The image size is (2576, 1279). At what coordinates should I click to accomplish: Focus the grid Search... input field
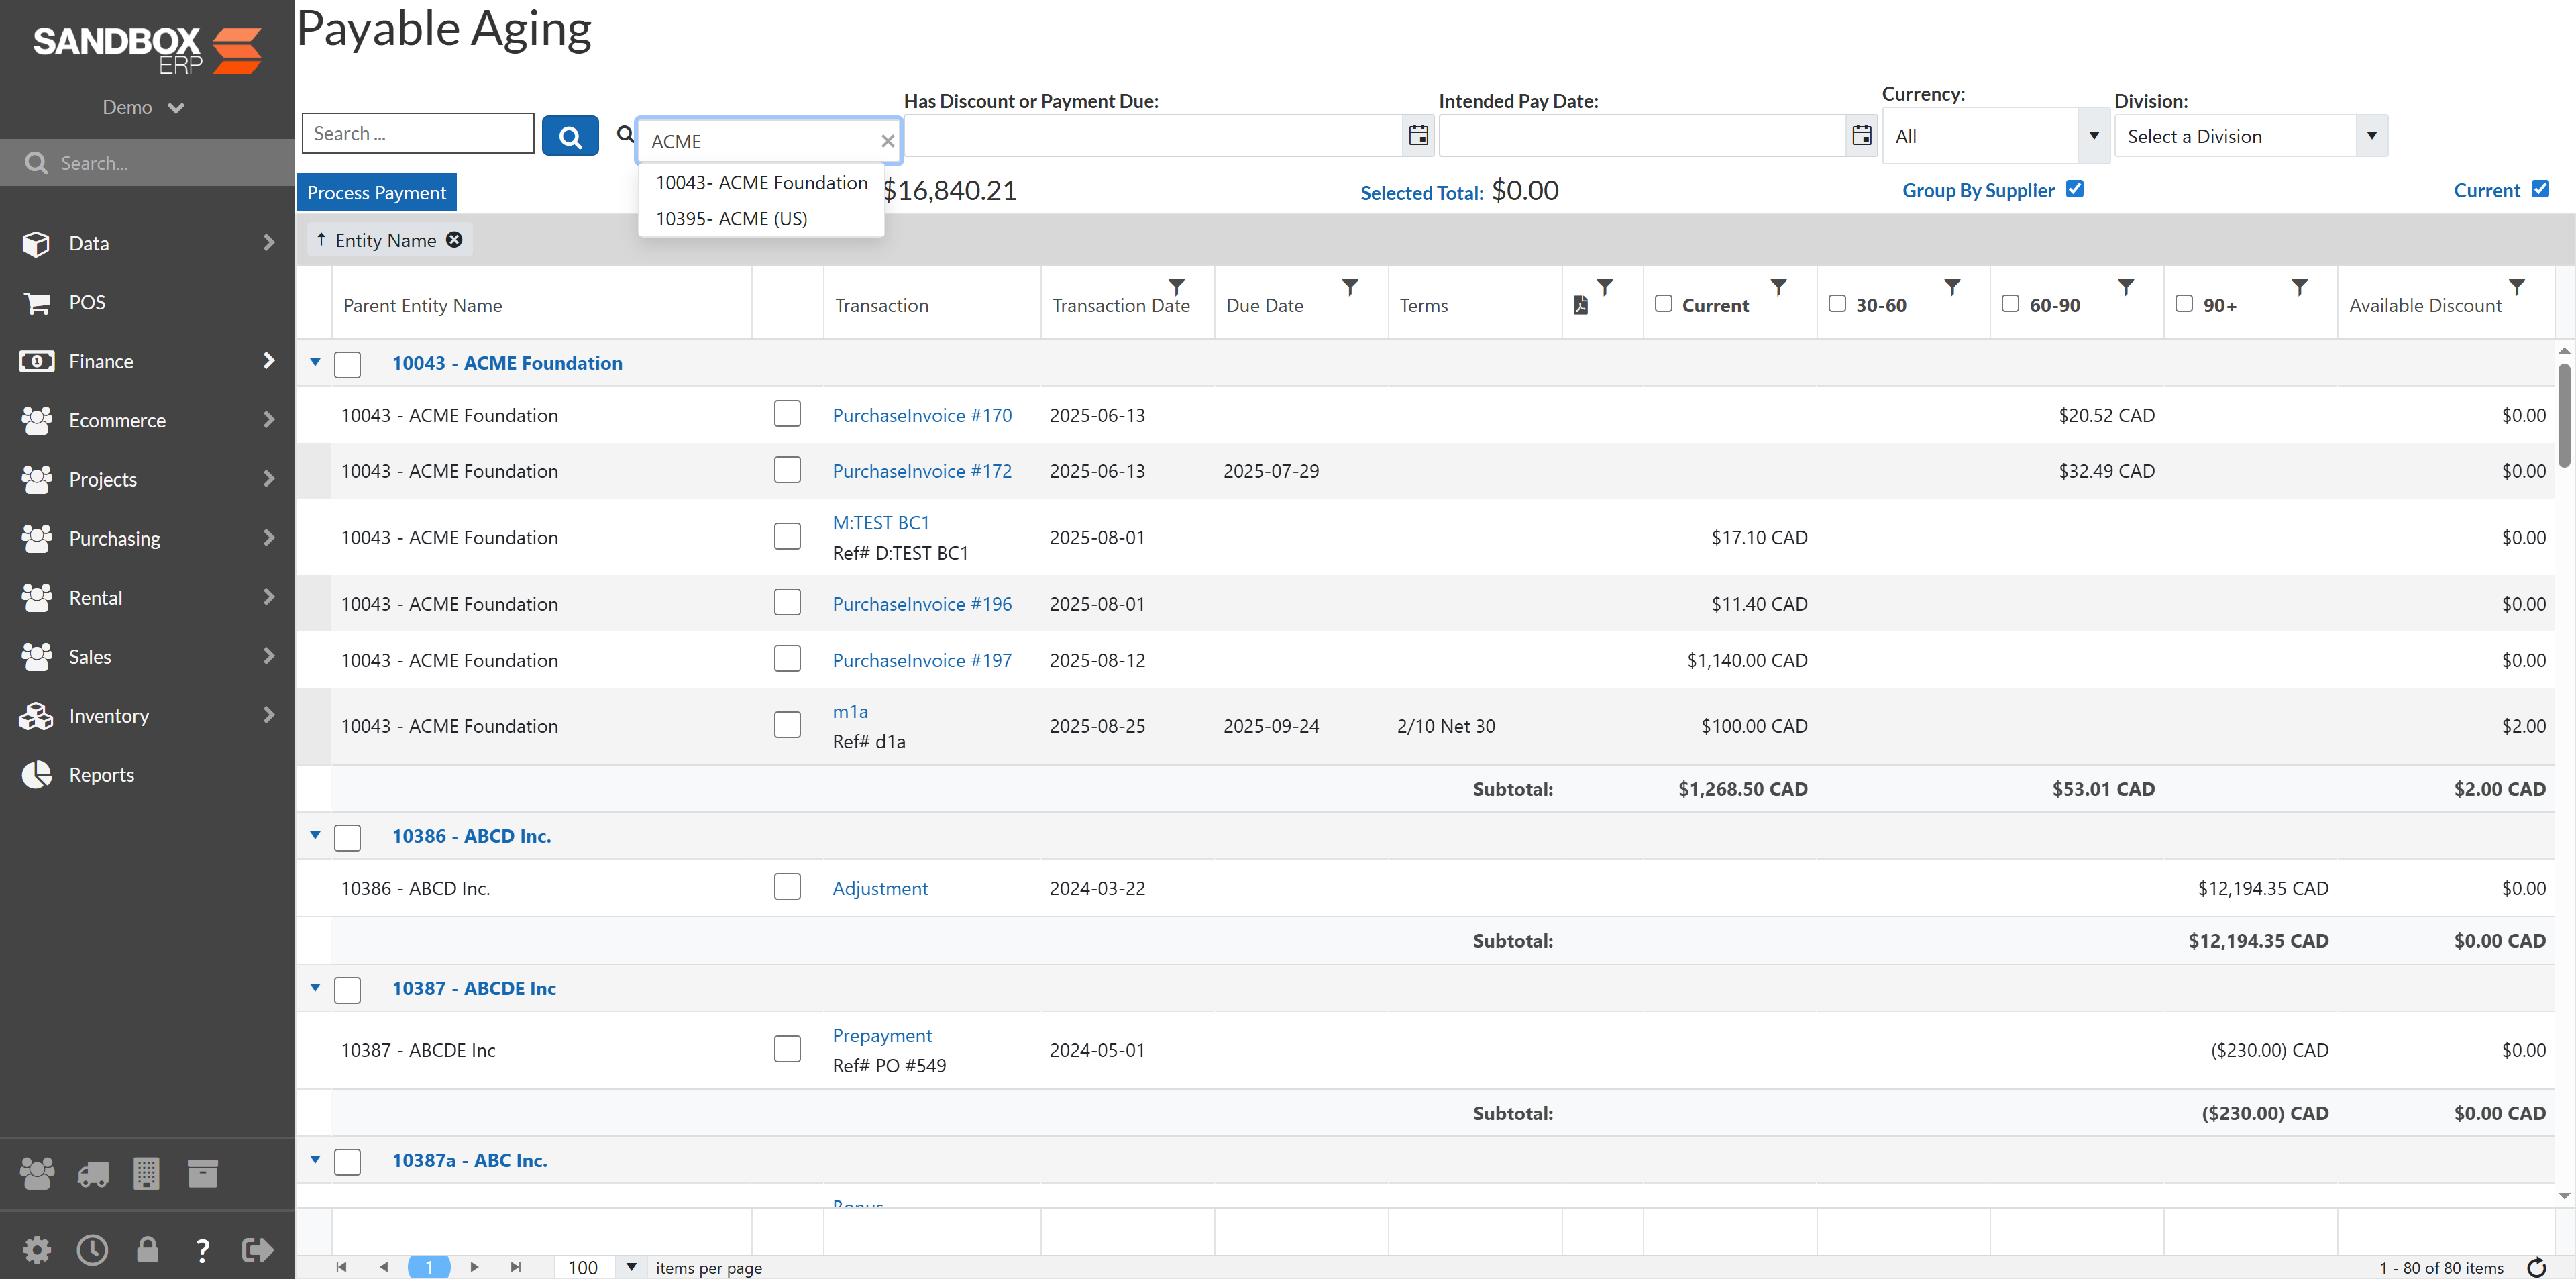(x=418, y=133)
